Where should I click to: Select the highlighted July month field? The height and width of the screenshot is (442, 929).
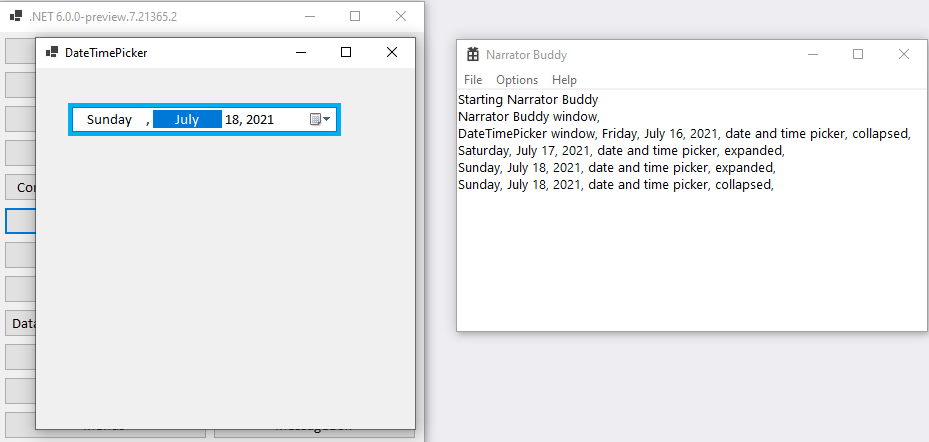(x=187, y=120)
